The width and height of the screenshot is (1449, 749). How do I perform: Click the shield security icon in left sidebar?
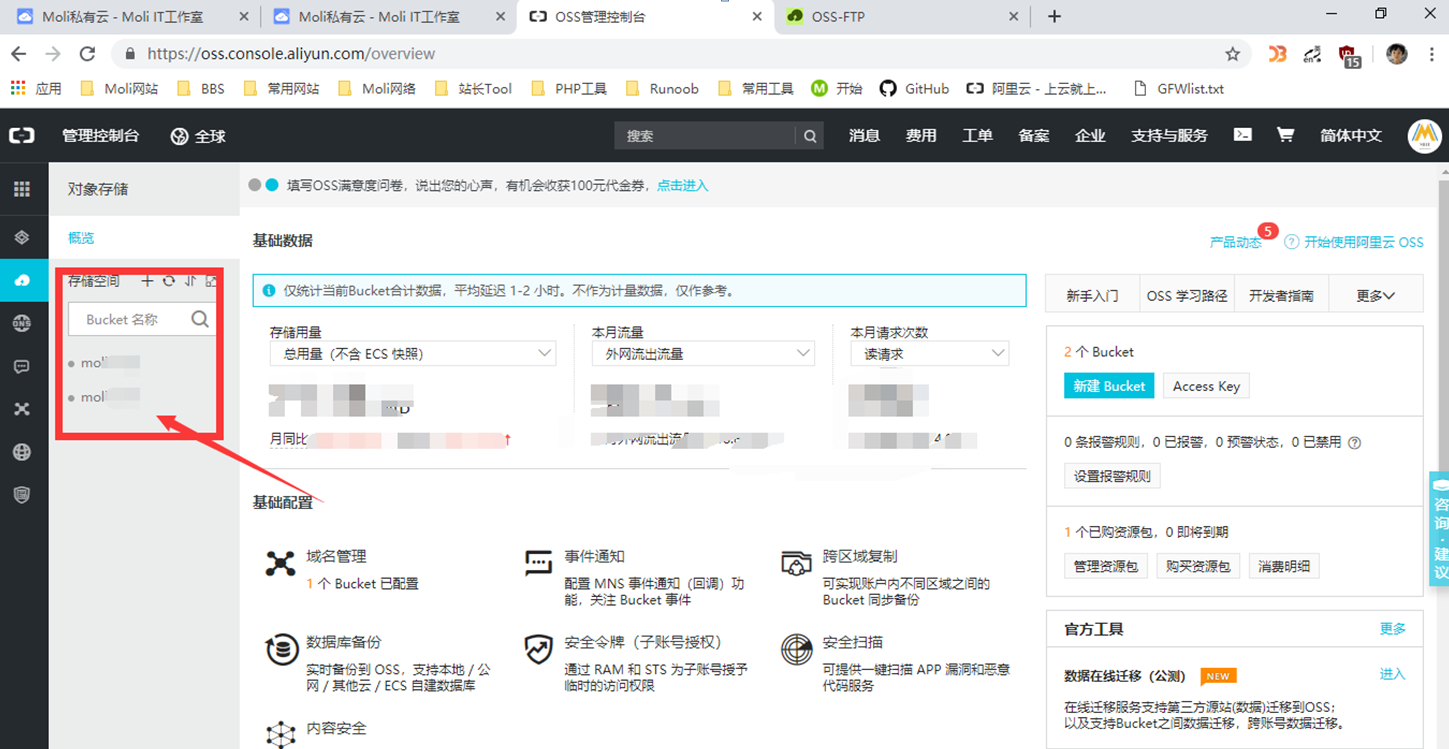[22, 494]
